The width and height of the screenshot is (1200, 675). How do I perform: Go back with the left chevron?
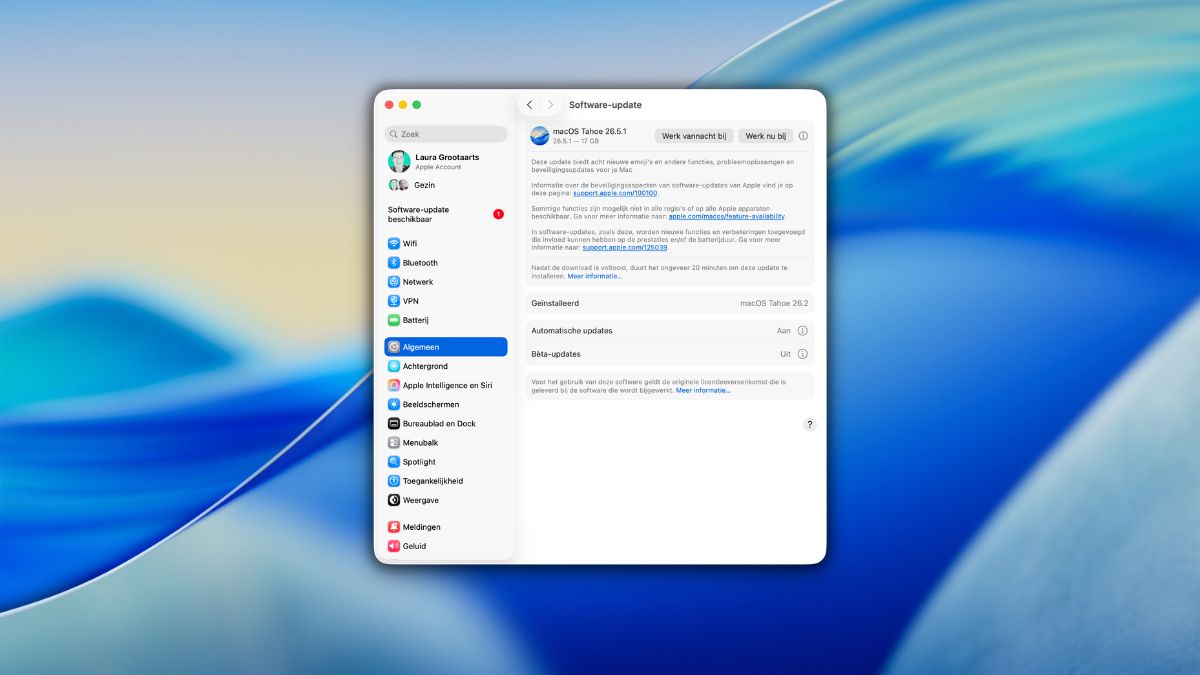529,105
